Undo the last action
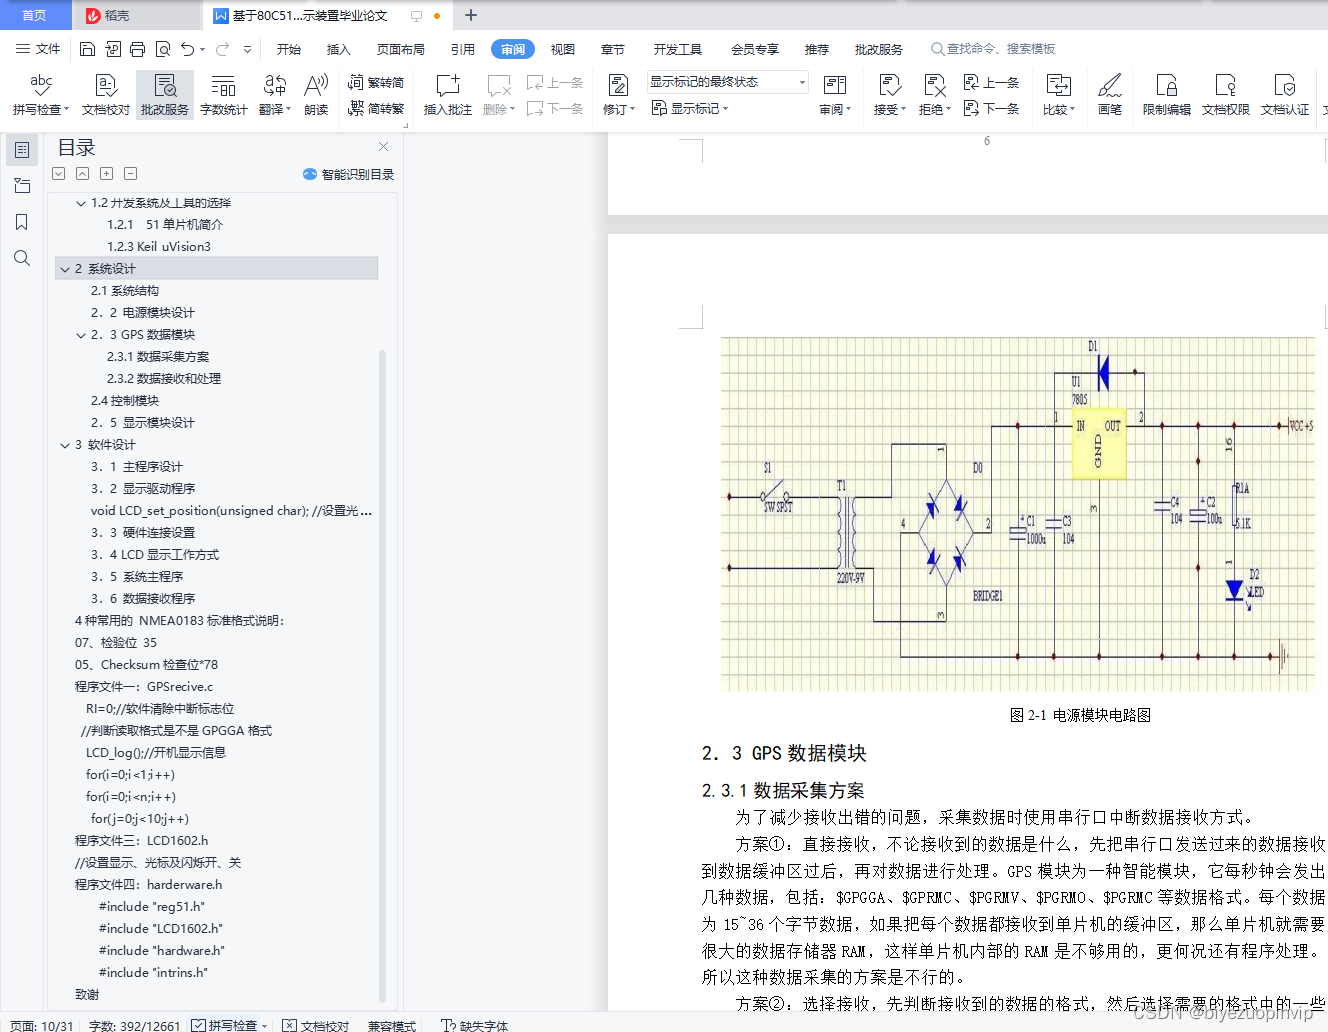Screen dimensions: 1328x1032 pyautogui.click(x=187, y=49)
